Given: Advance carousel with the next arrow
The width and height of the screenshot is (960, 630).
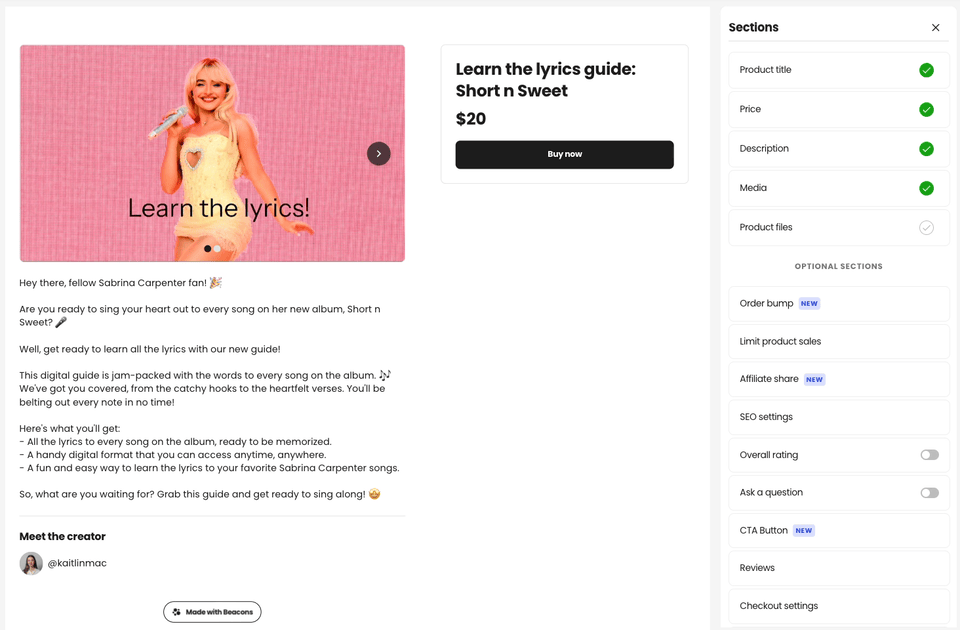Looking at the screenshot, I should coord(379,153).
